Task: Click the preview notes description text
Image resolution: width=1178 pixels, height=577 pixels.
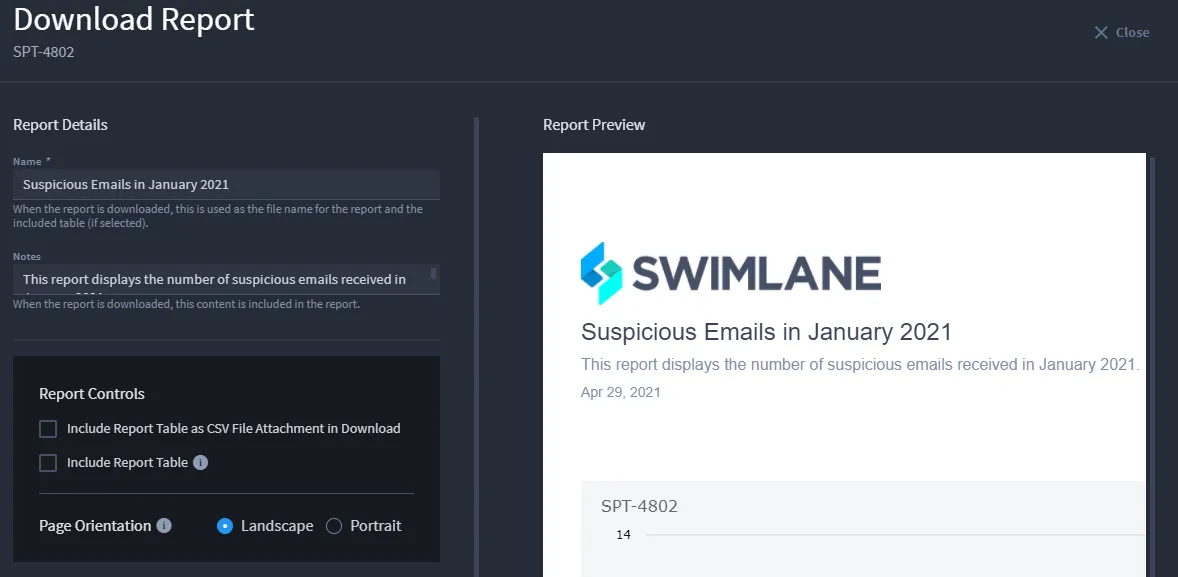Action: click(x=861, y=364)
